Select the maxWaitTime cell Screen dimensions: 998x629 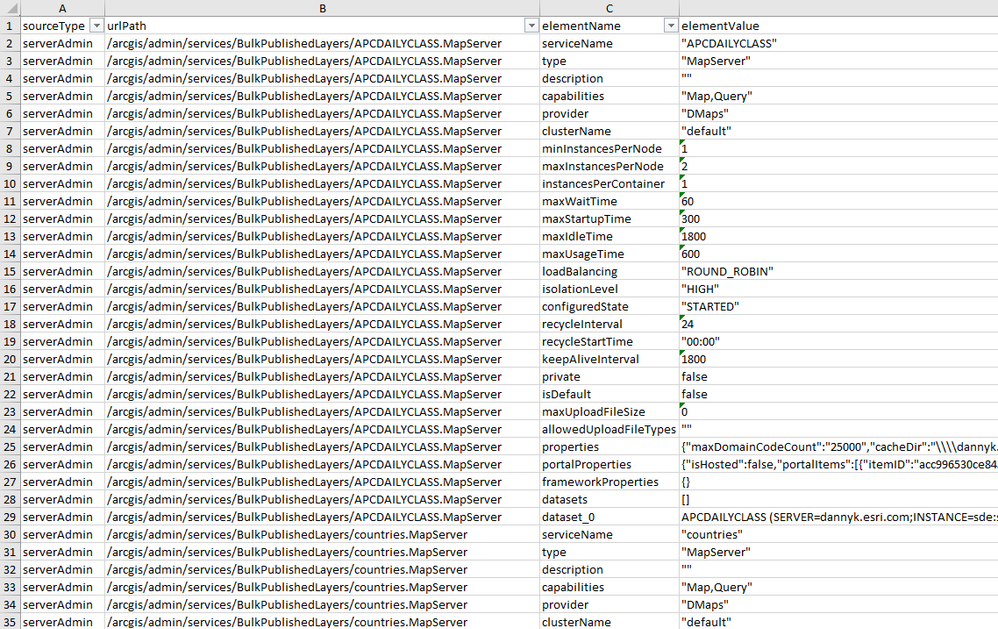click(x=609, y=201)
